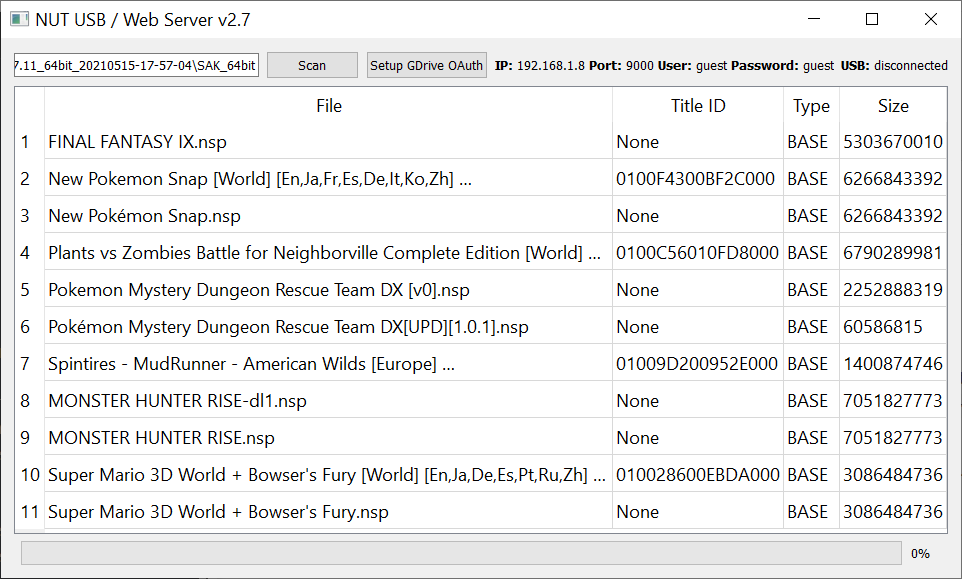Screen dimensions: 962x579
Task: Click BASE type in Spintires row
Action: point(807,364)
